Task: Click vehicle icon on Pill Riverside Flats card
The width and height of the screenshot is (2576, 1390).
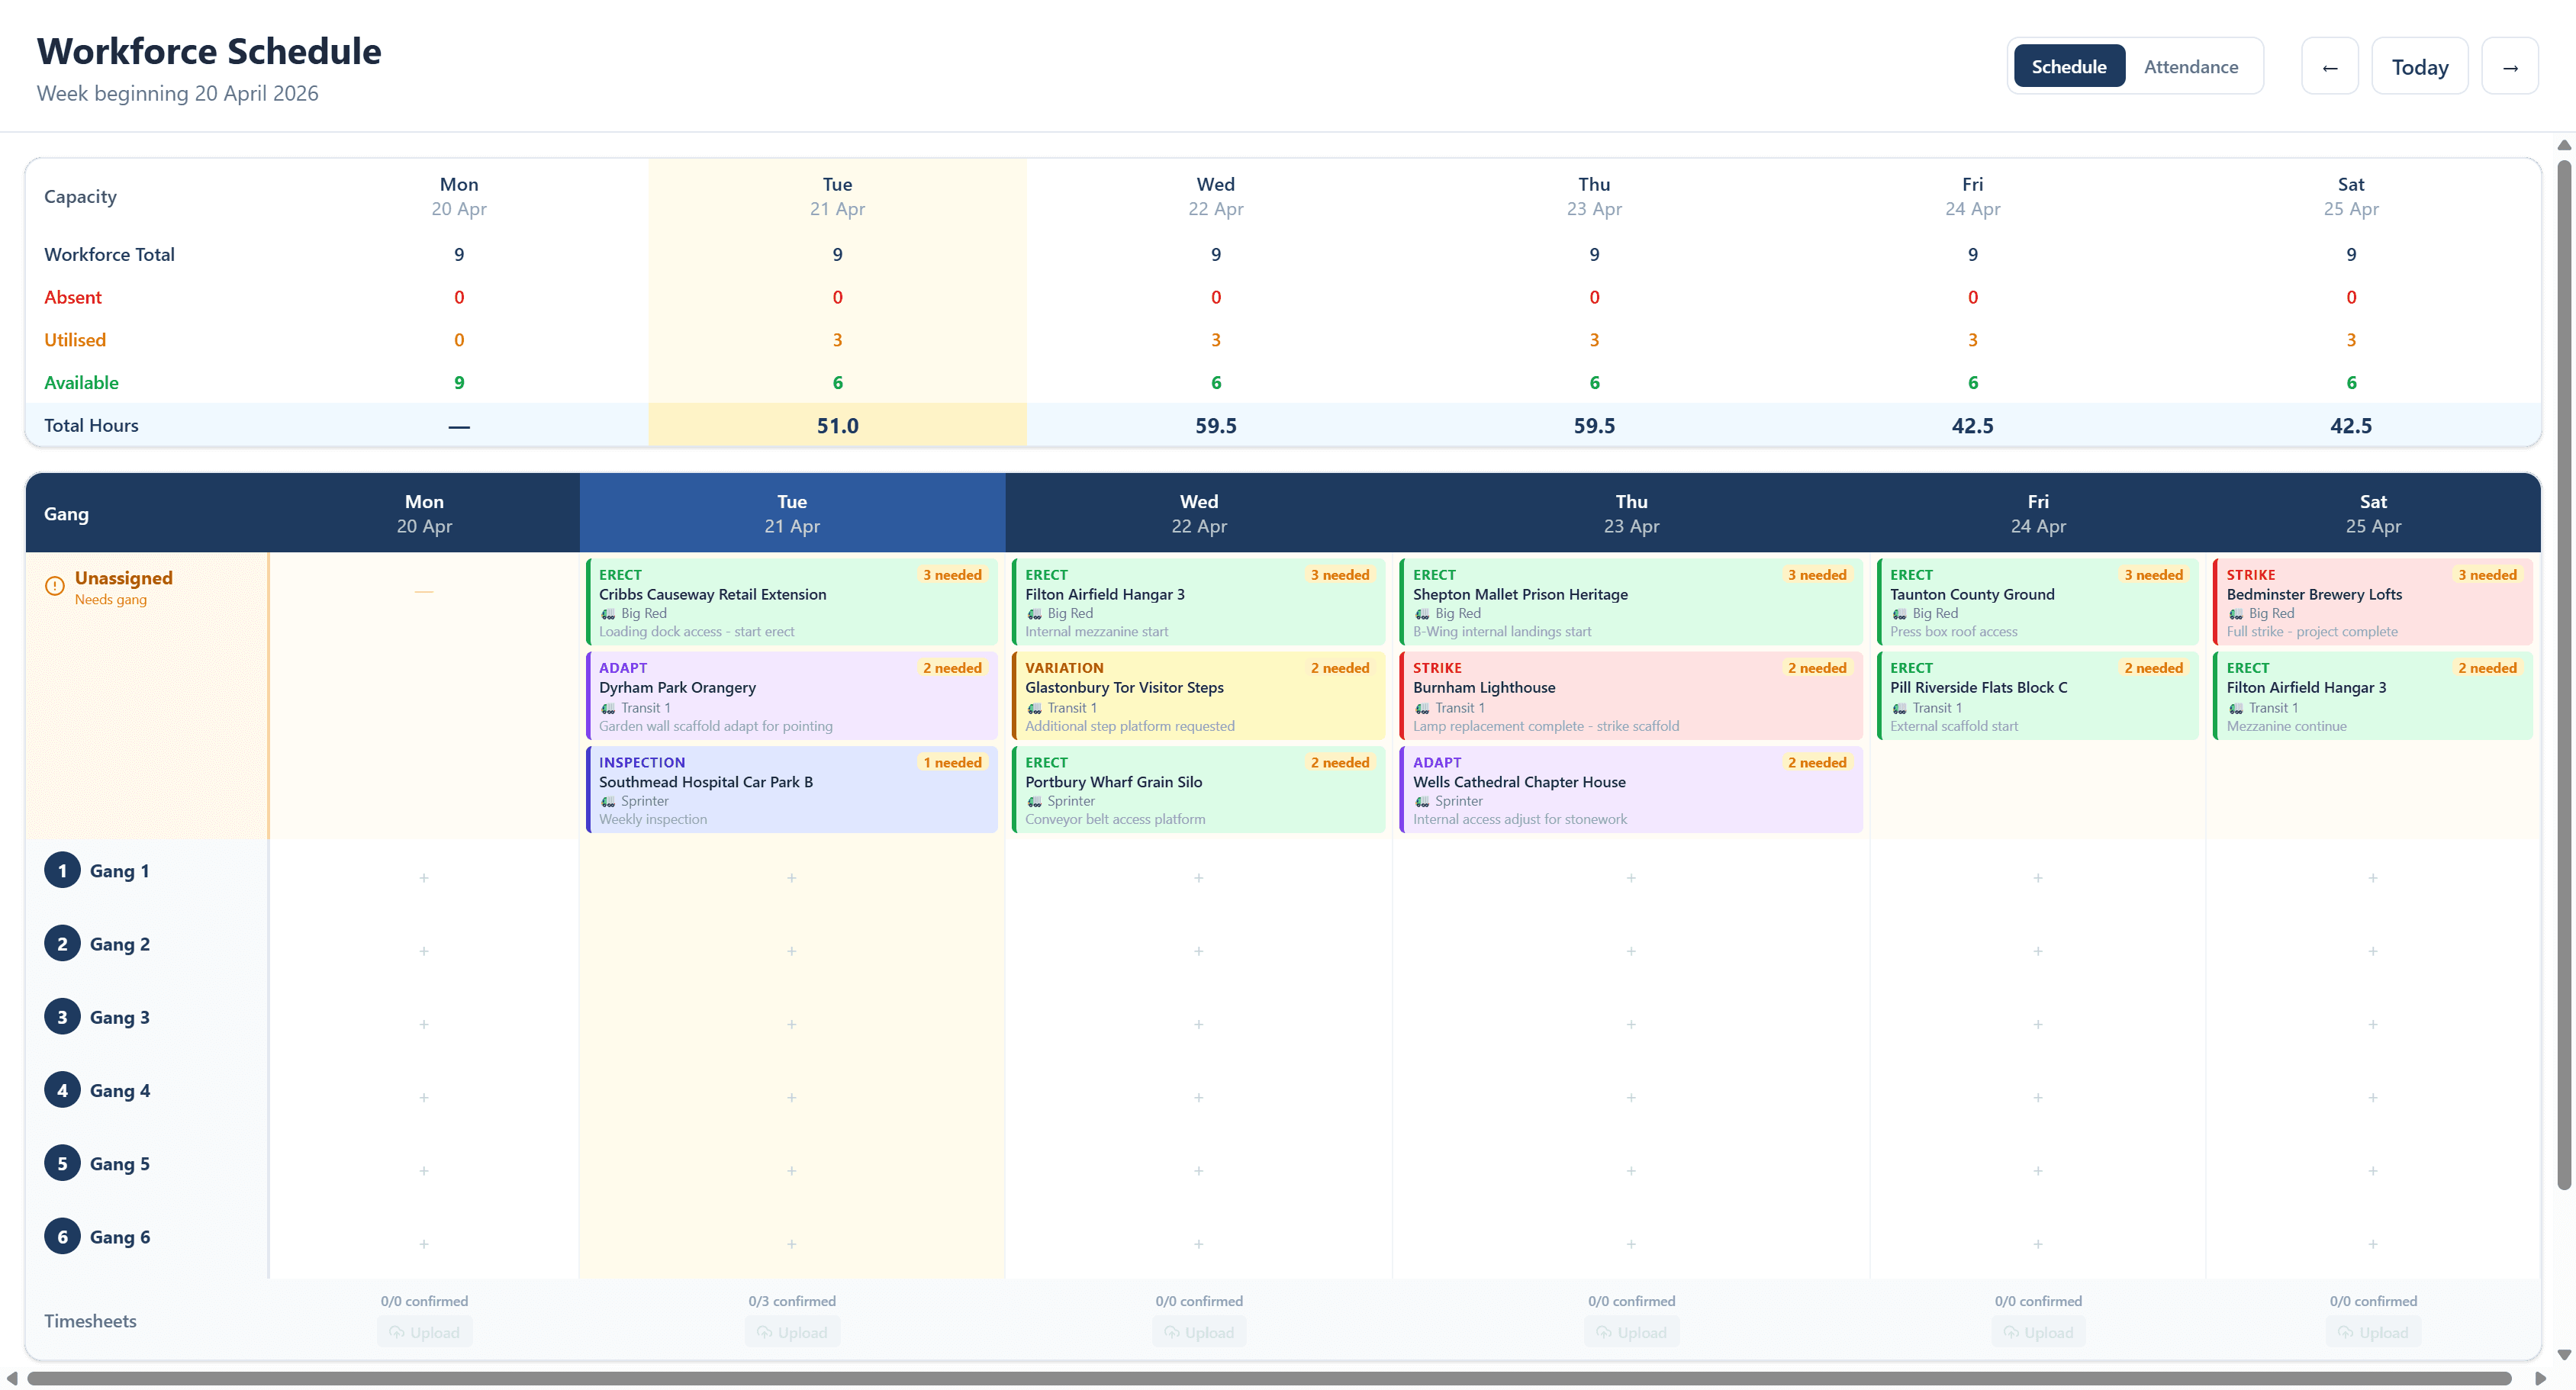Action: point(1899,708)
